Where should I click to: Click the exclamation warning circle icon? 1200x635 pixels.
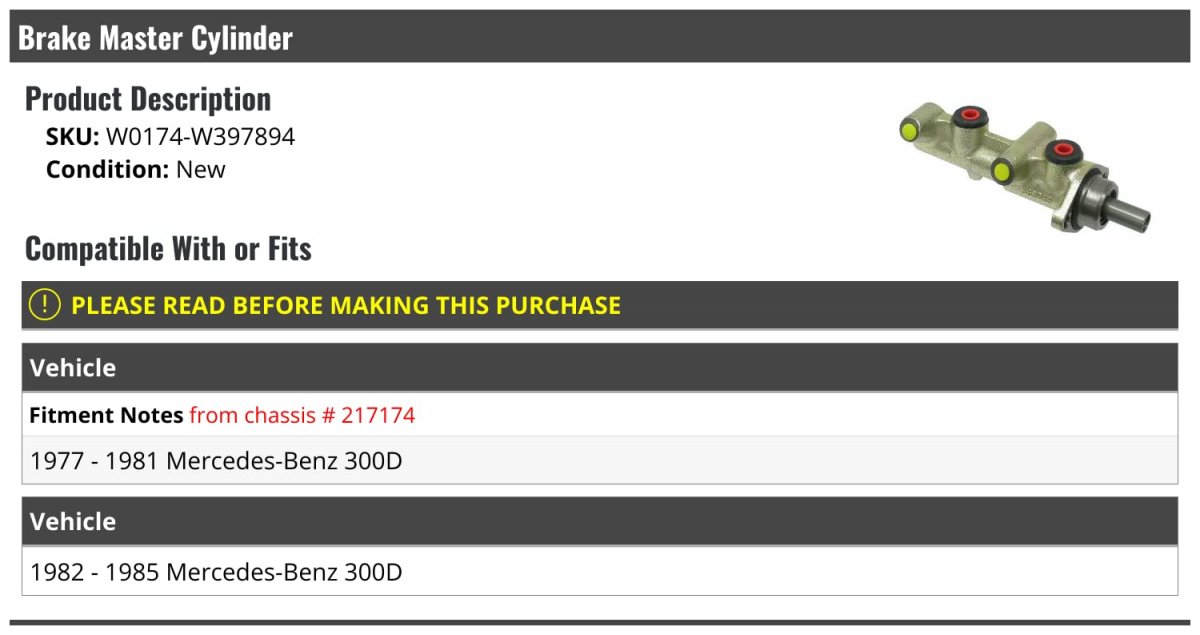44,305
